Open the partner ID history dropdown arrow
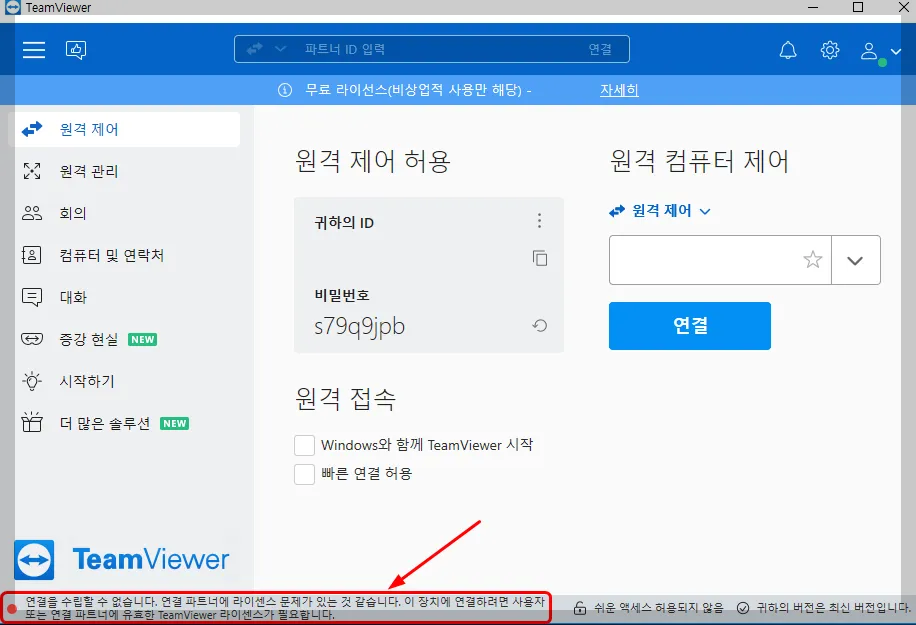 pyautogui.click(x=855, y=261)
